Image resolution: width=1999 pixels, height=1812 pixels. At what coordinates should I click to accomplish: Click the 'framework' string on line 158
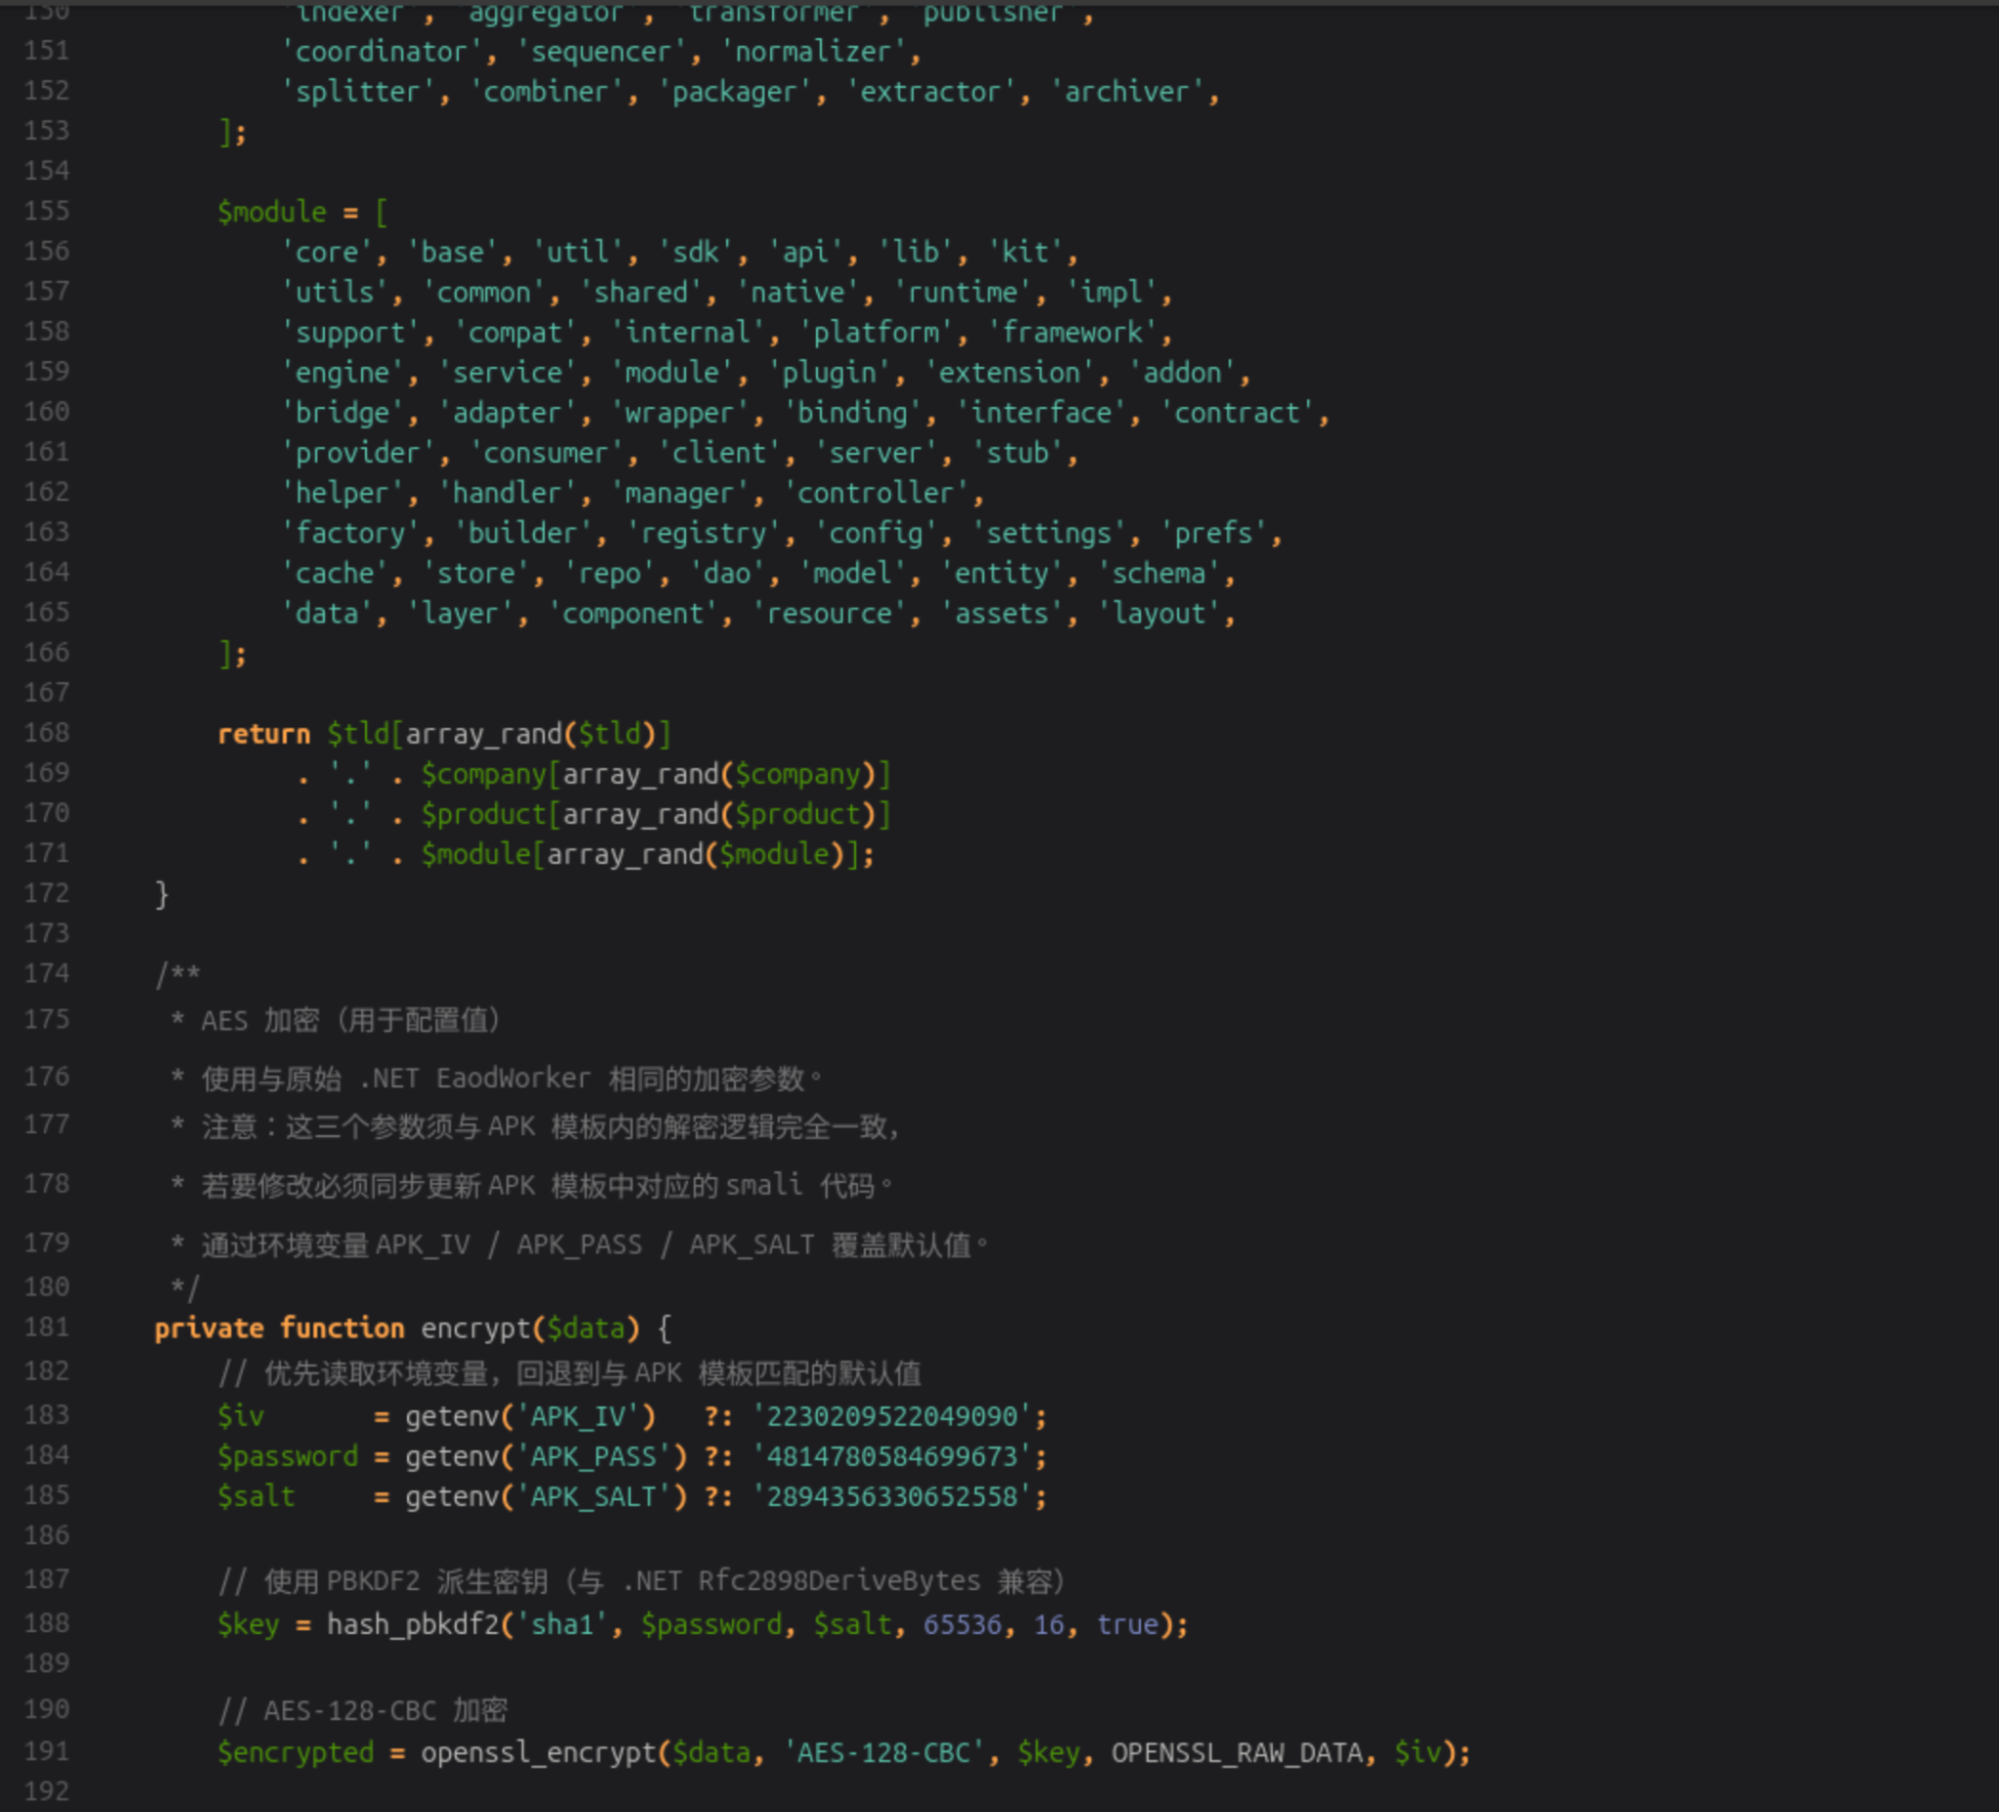coord(1072,333)
